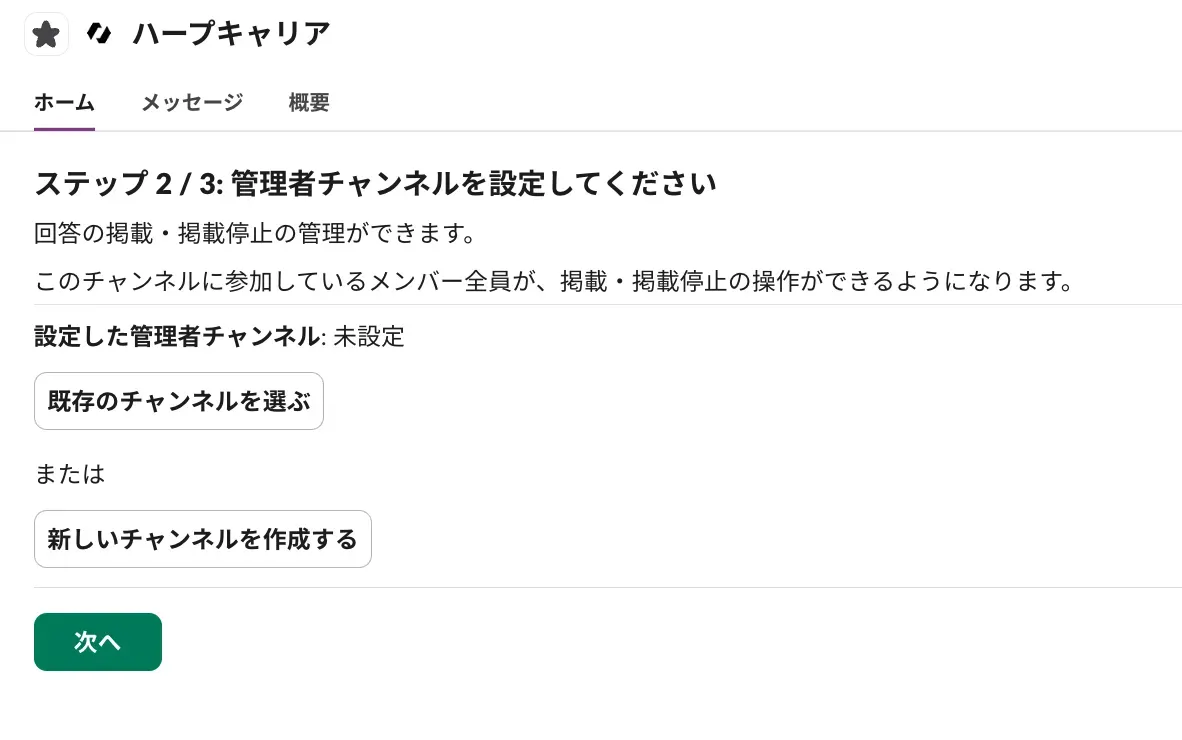Click the 設定した管理者チャンネル label
Screen dimensions: 1182x740
pyautogui.click(x=176, y=337)
